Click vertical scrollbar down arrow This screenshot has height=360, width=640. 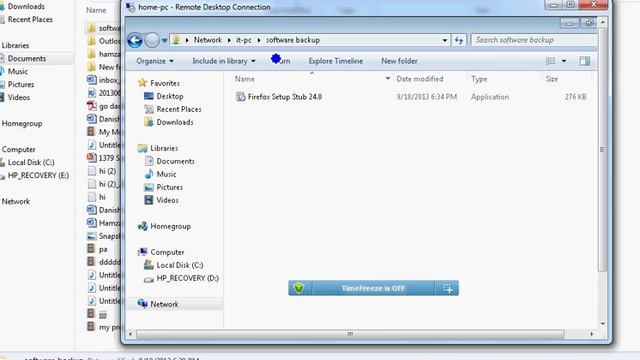pyautogui.click(x=603, y=324)
